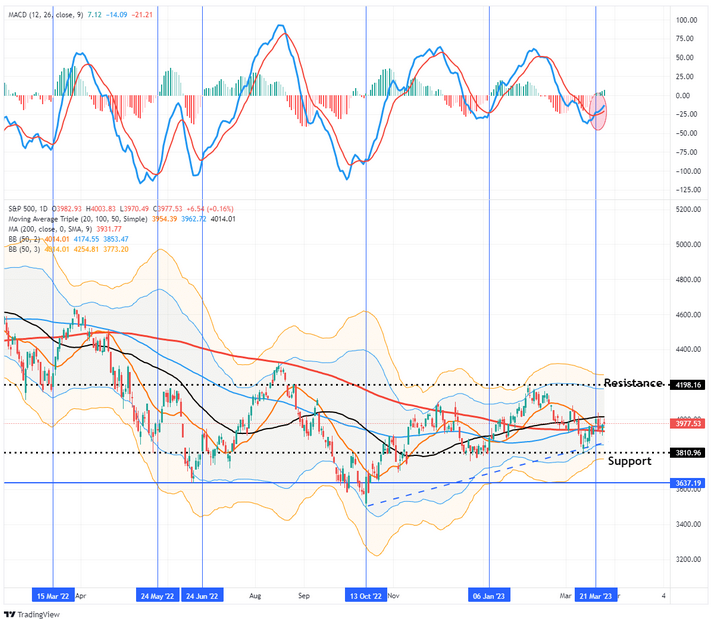This screenshot has width=711, height=619.
Task: Click the 4400.00 price axis value
Action: [x=688, y=349]
